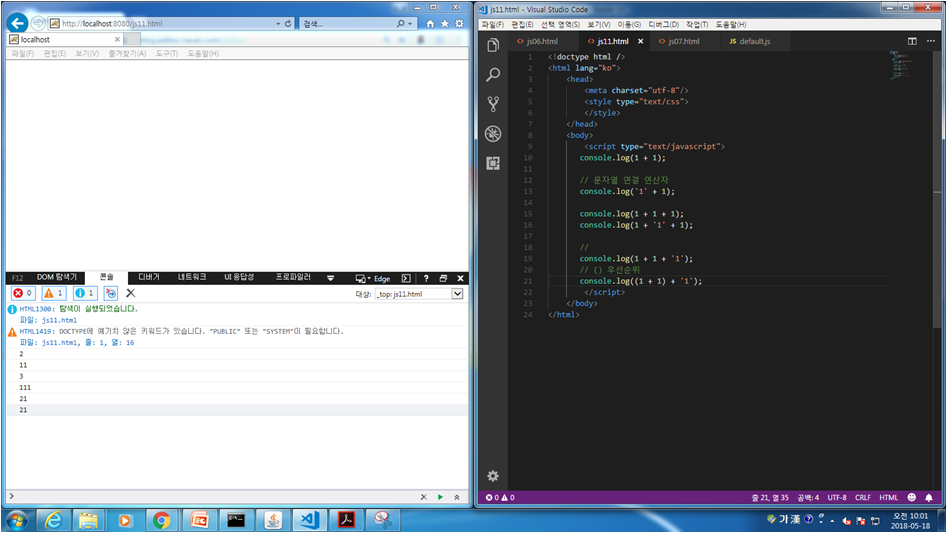Viewport: 947px width, 533px height.
Task: Refresh the page in Internet Explorer
Action: (288, 24)
